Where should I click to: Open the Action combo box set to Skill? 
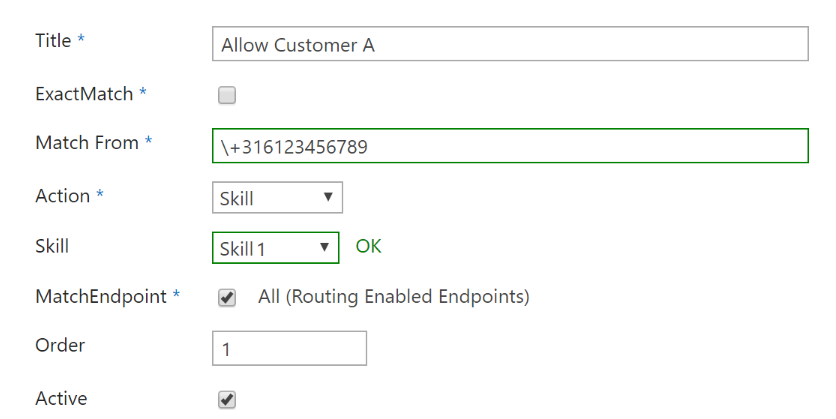(277, 197)
